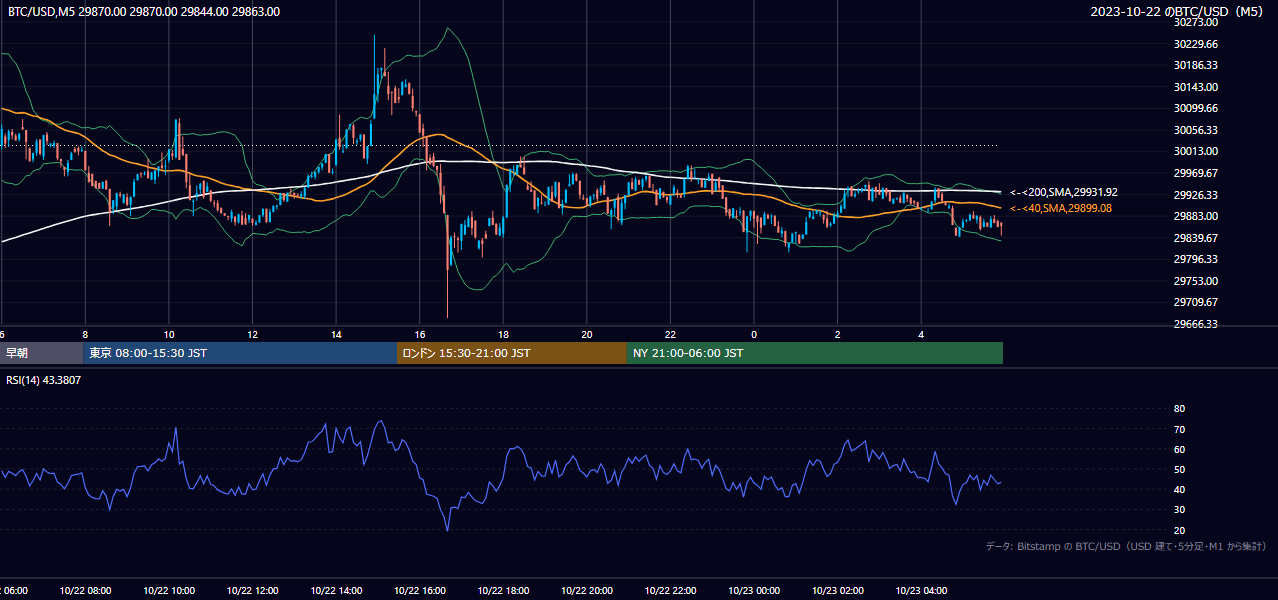Click hour label 18 under price chart
The width and height of the screenshot is (1278, 600).
(x=503, y=334)
